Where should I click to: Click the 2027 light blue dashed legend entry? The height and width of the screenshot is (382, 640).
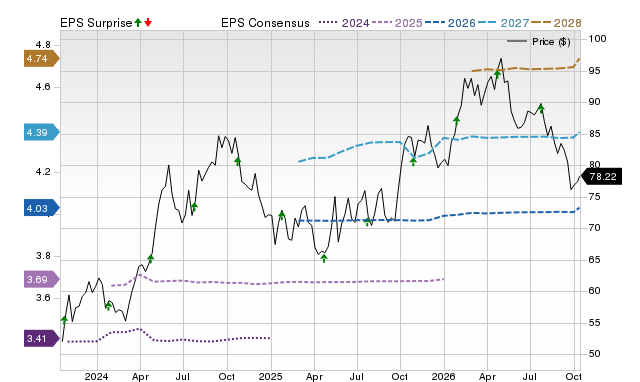(503, 23)
